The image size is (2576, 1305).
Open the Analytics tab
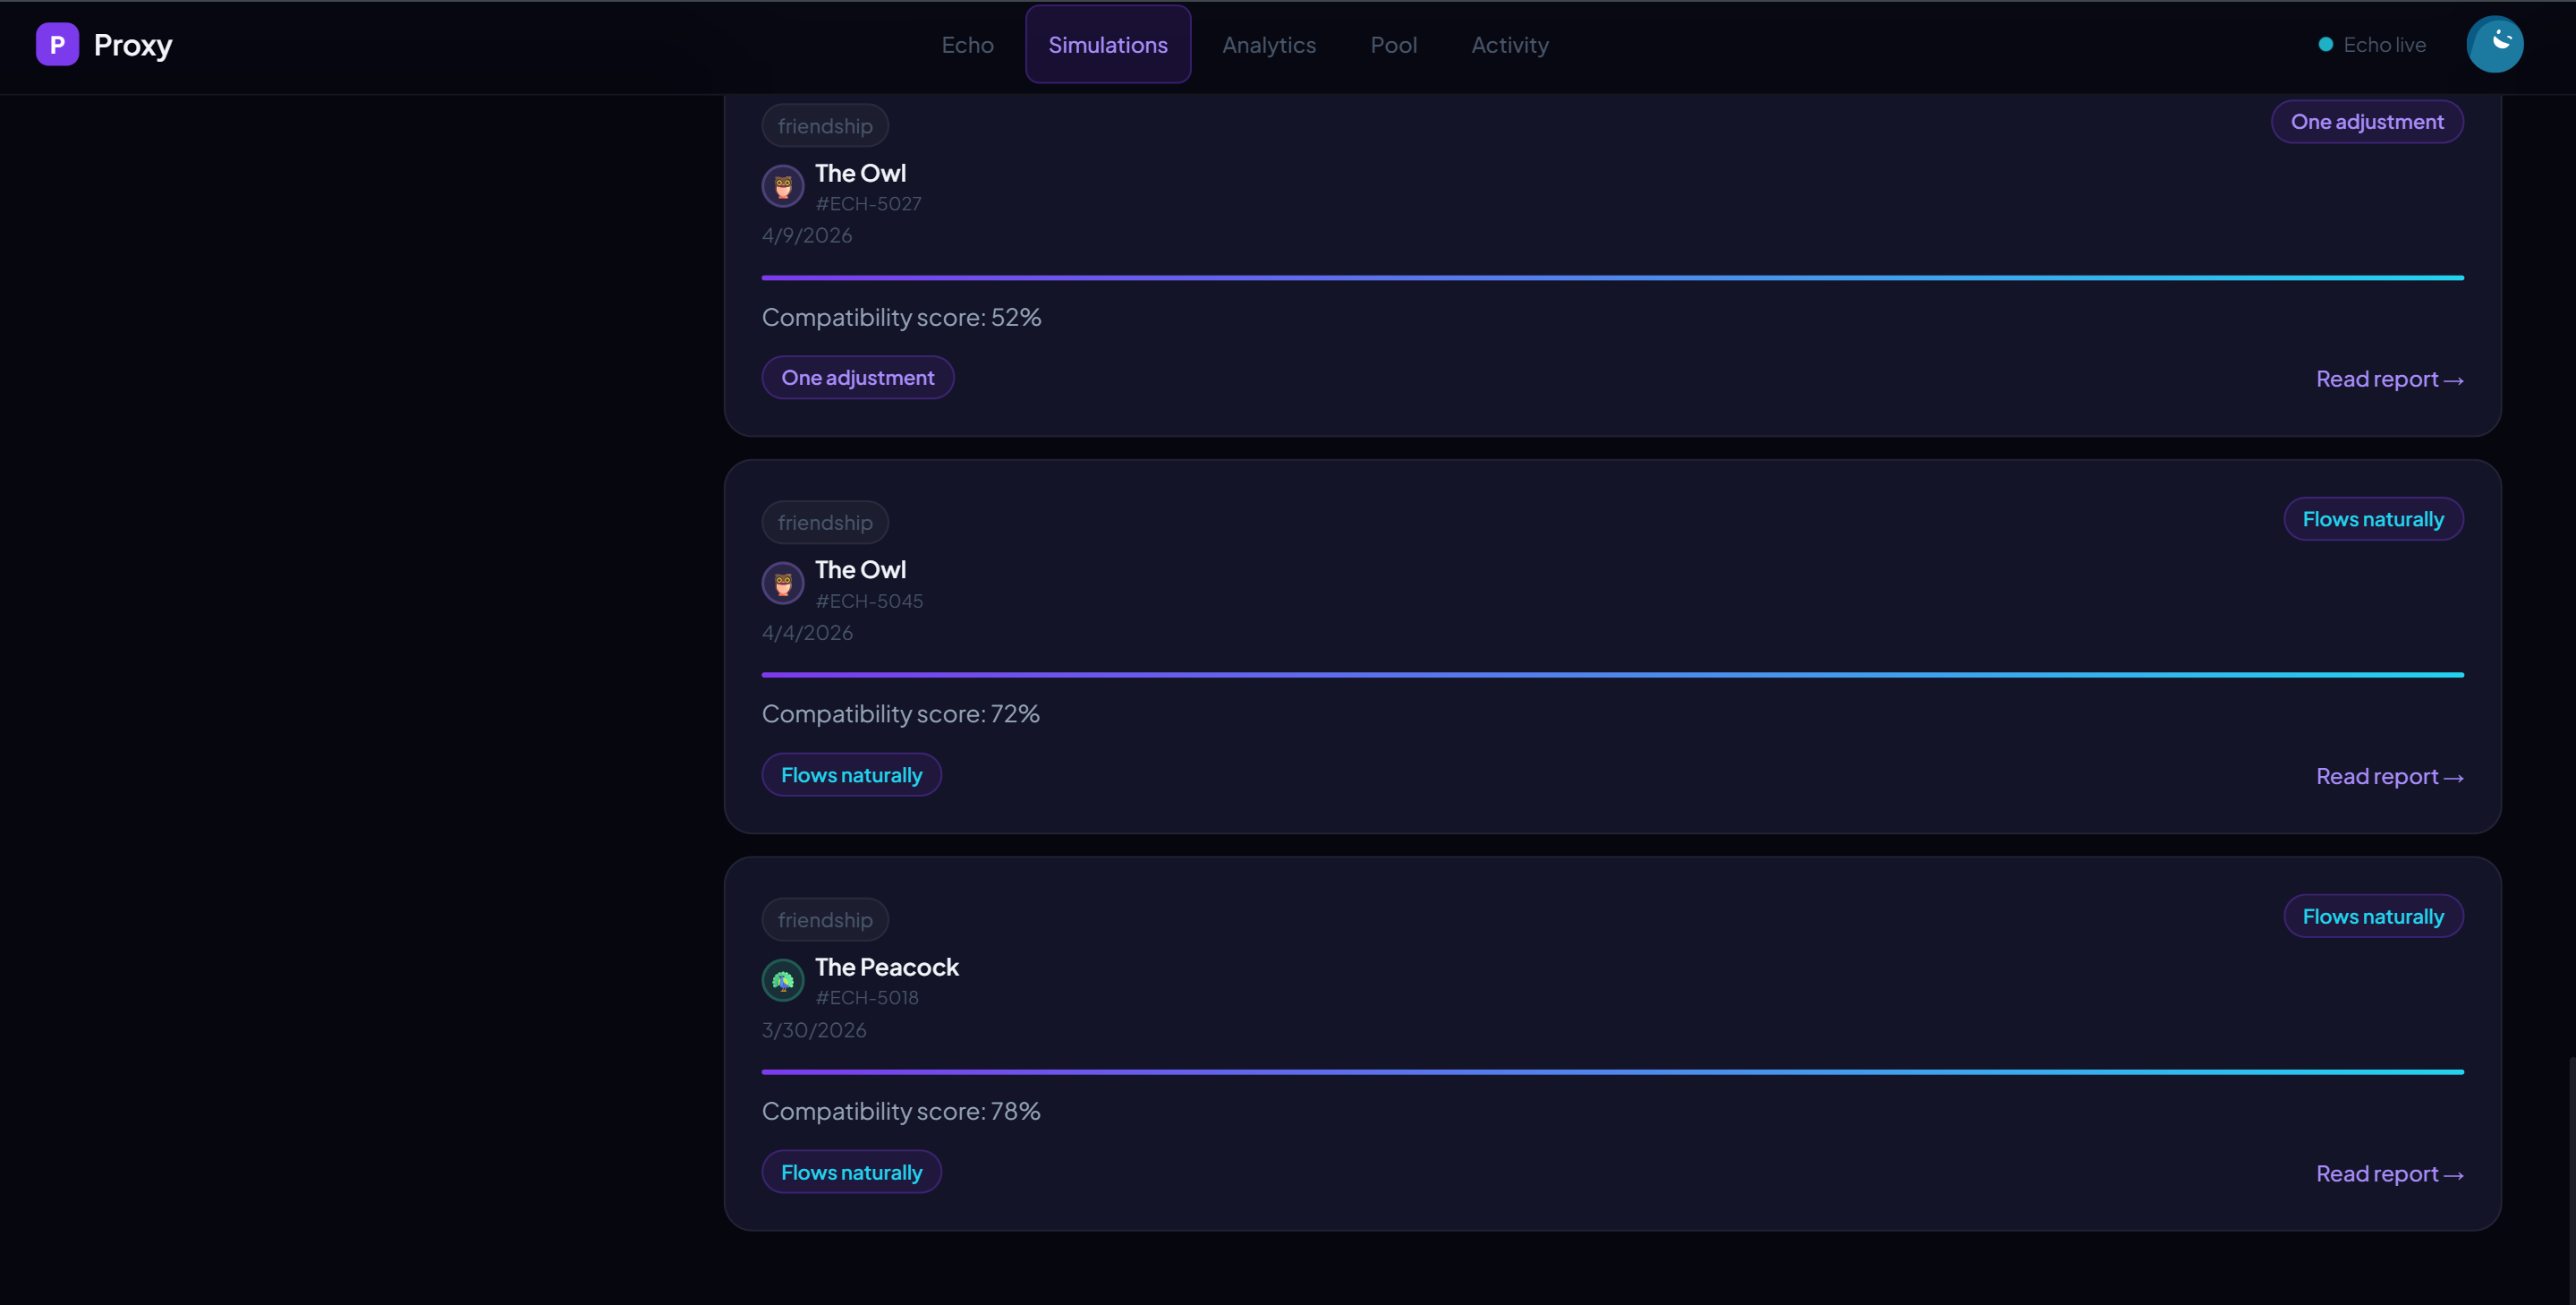[x=1268, y=45]
